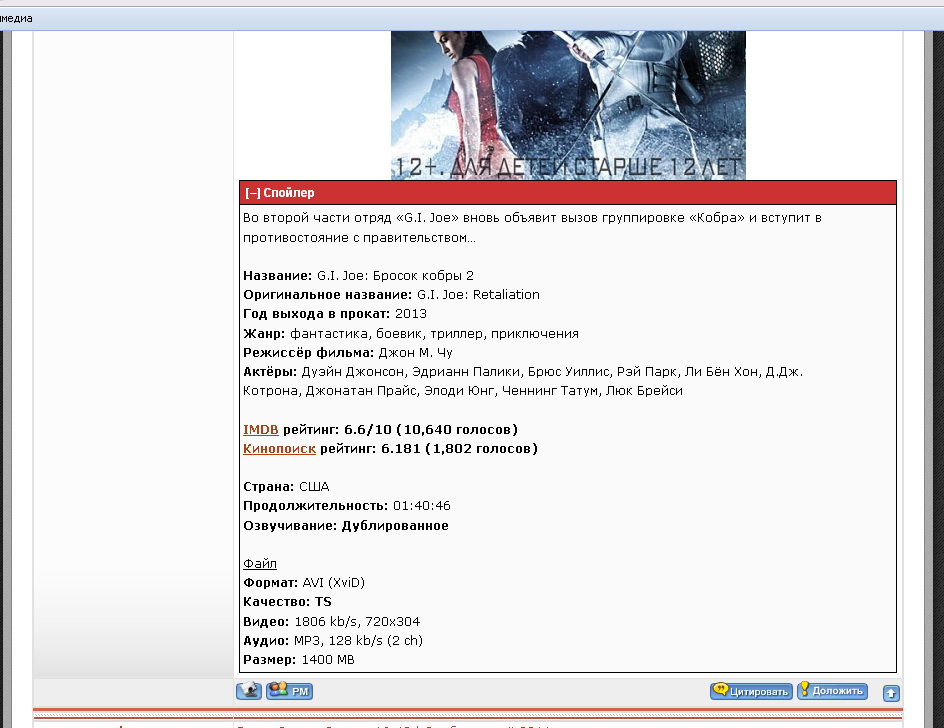
Task: Click the country line 'Страна: США'
Action: [x=286, y=487]
